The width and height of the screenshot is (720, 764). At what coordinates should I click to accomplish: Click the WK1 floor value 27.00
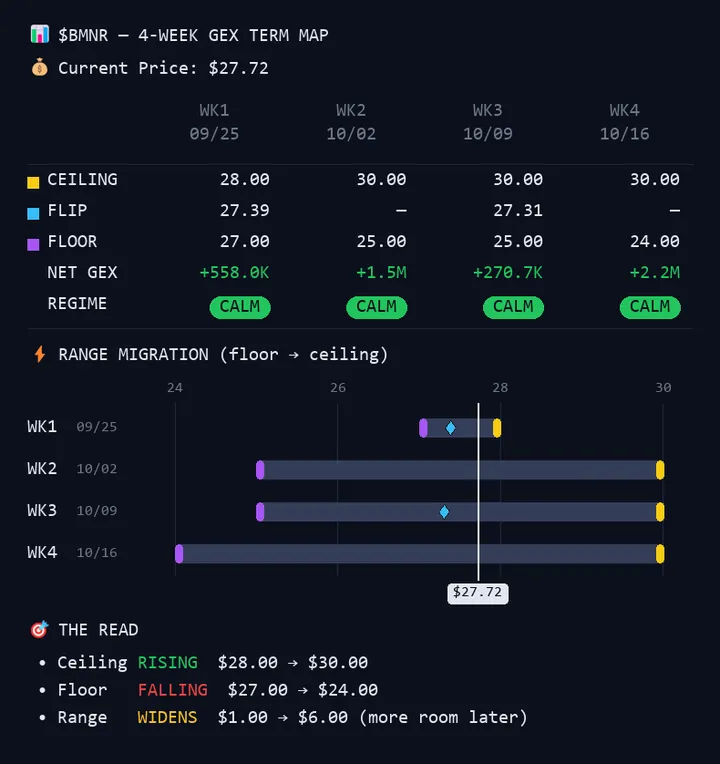pos(245,241)
